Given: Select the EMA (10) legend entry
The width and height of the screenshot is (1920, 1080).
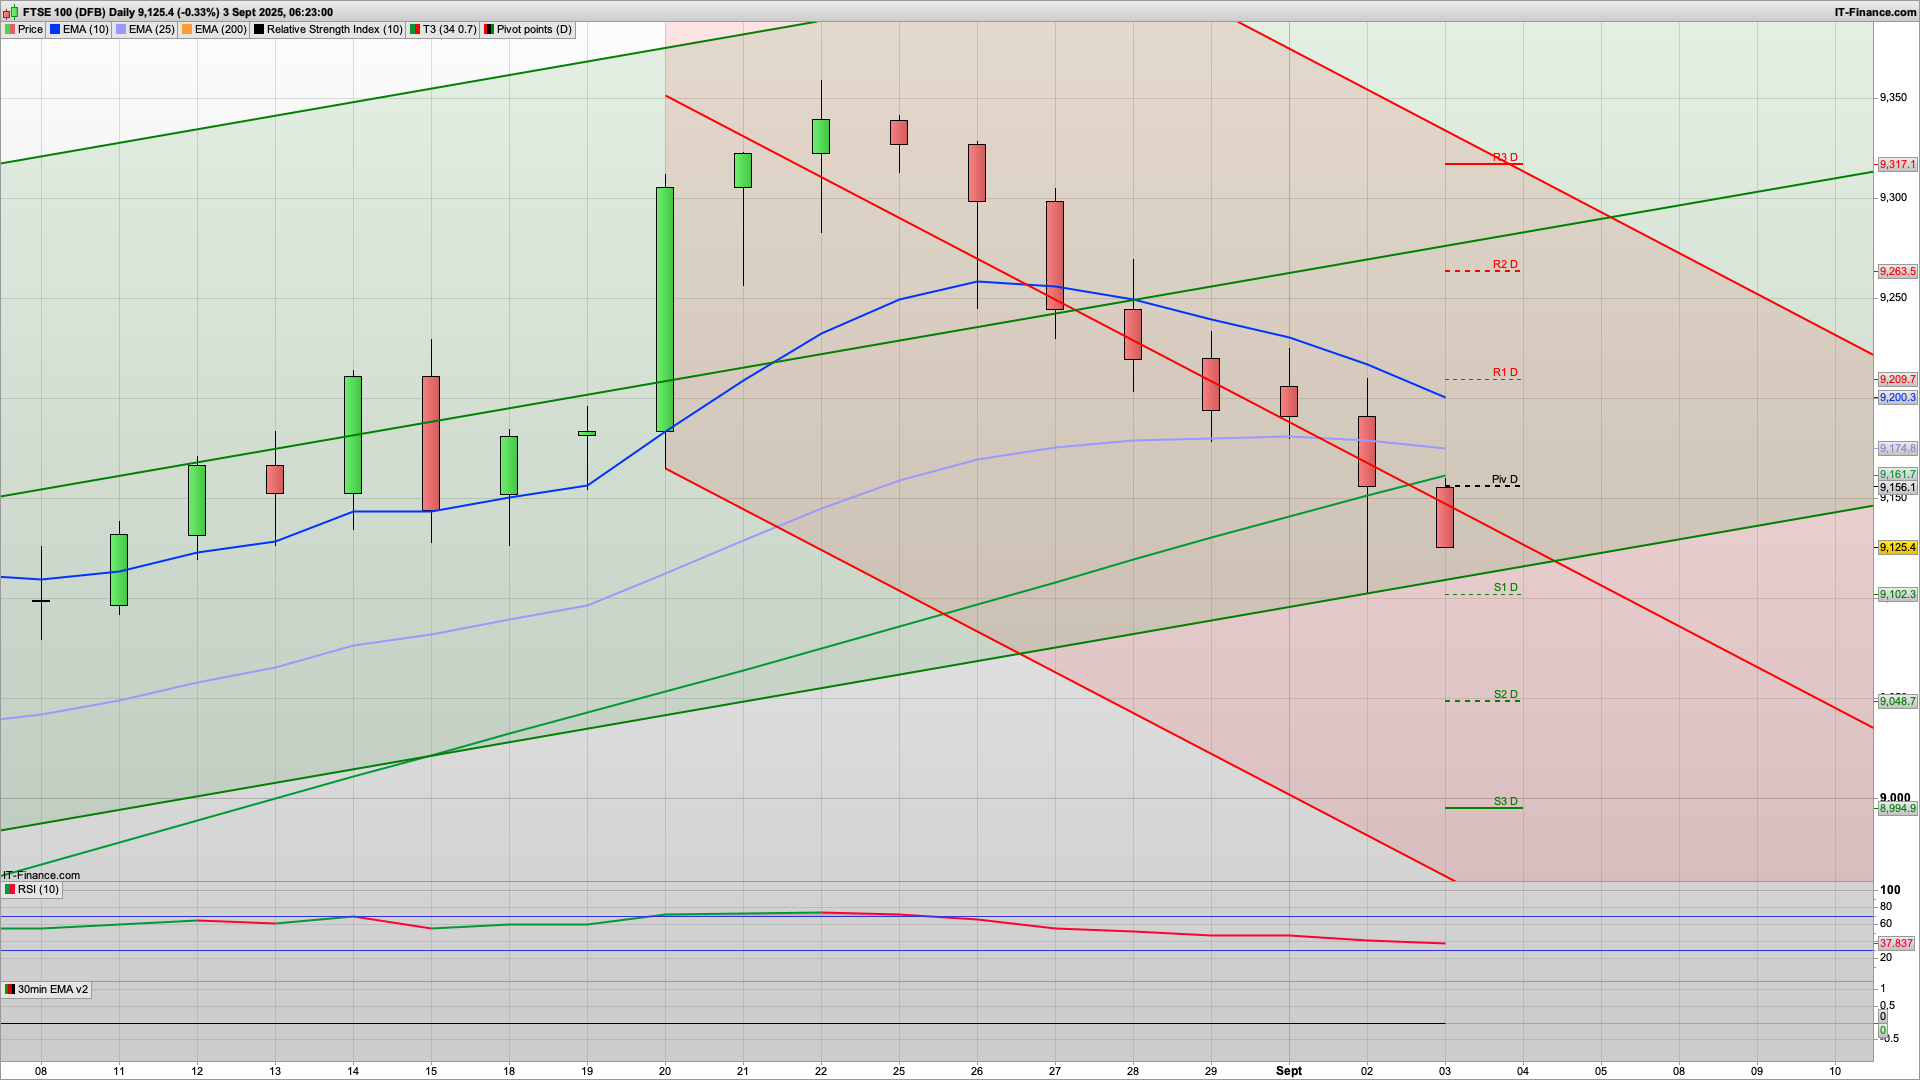Looking at the screenshot, I should [x=79, y=29].
